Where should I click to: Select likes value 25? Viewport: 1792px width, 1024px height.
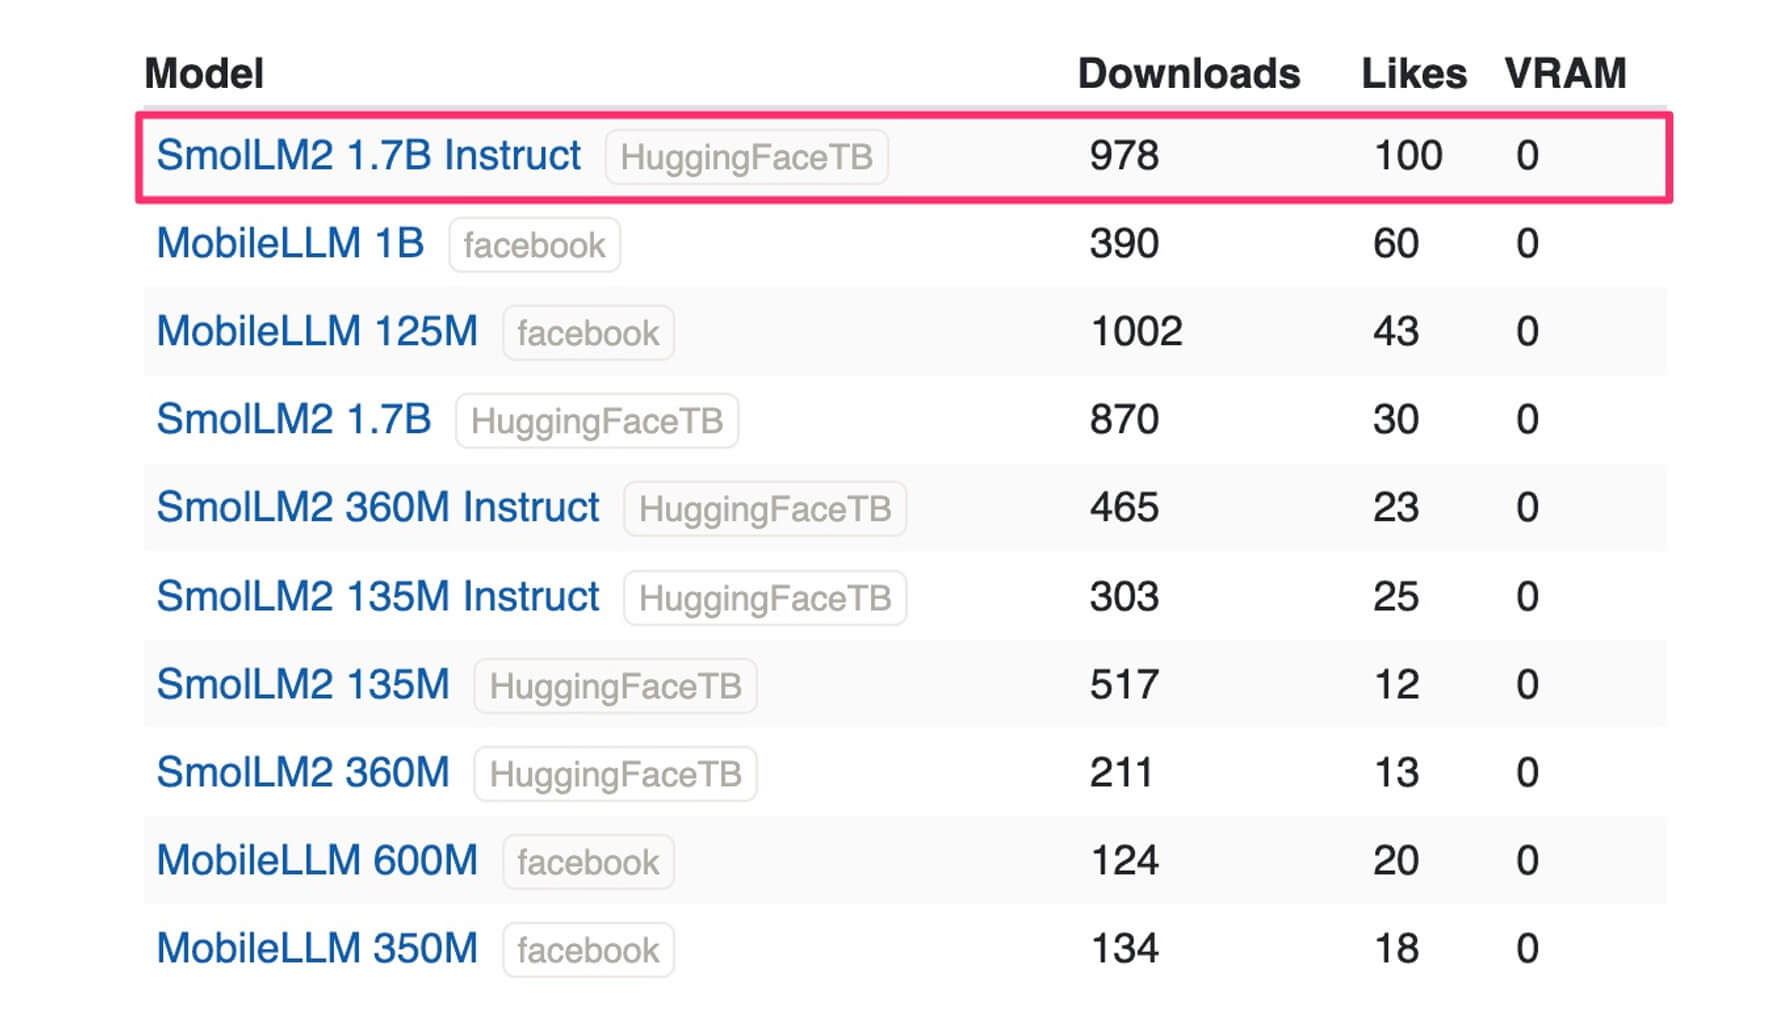(x=1396, y=597)
